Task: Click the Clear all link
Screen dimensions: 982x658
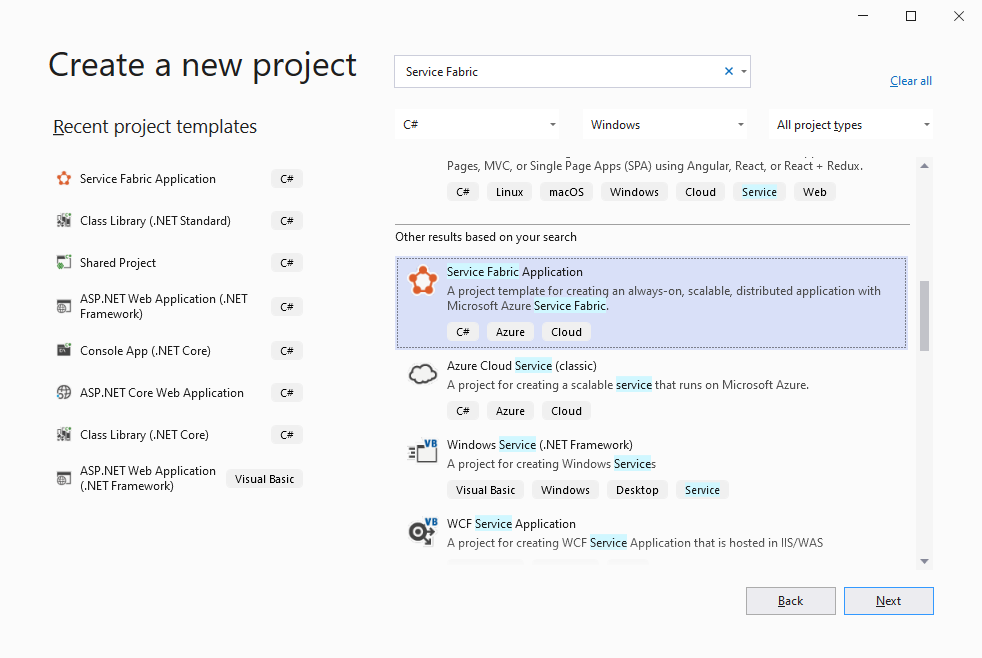Action: [911, 81]
